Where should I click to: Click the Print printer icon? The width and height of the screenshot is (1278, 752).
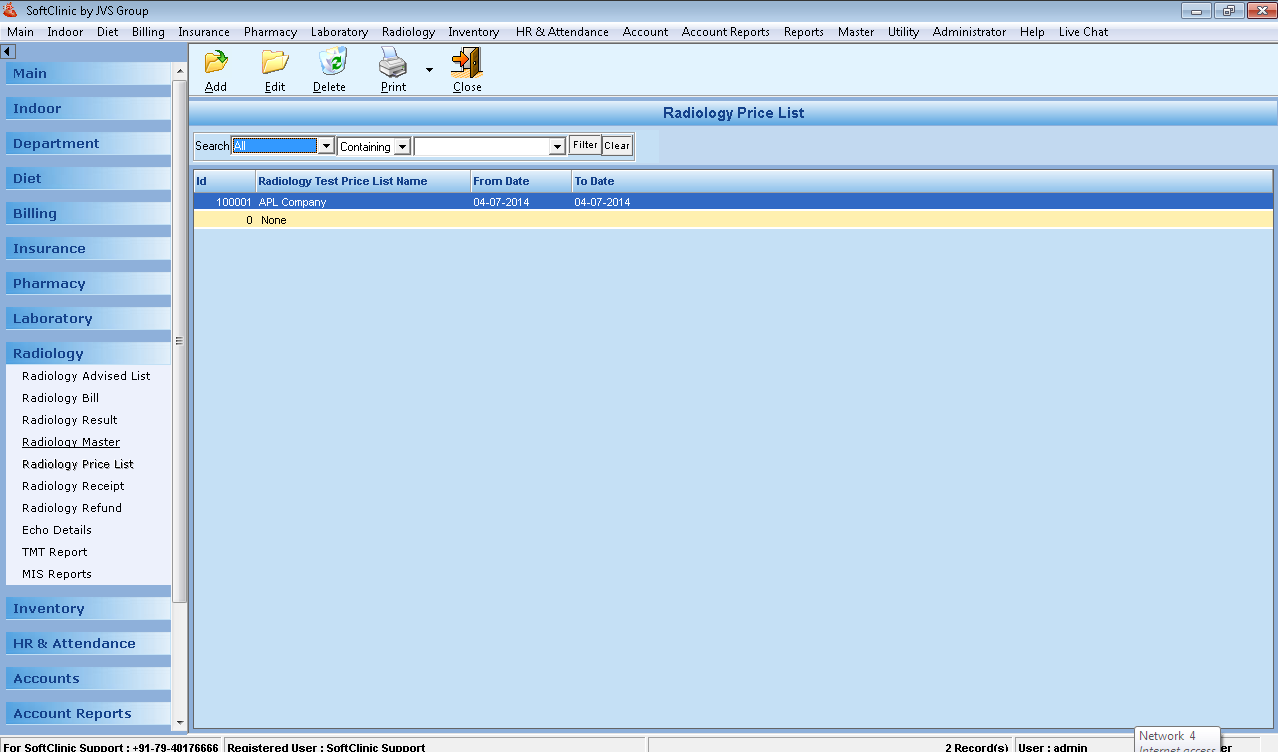pos(393,63)
